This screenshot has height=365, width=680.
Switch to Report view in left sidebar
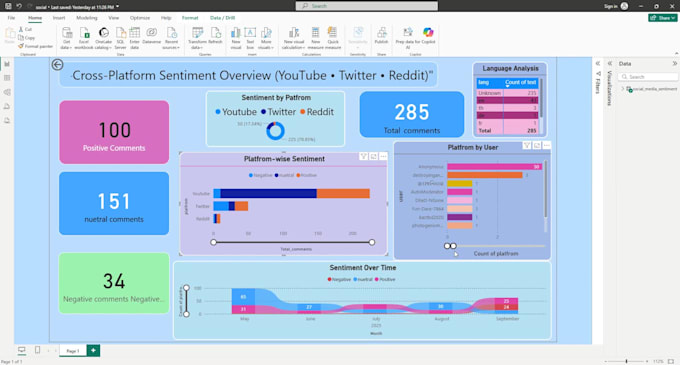point(7,64)
